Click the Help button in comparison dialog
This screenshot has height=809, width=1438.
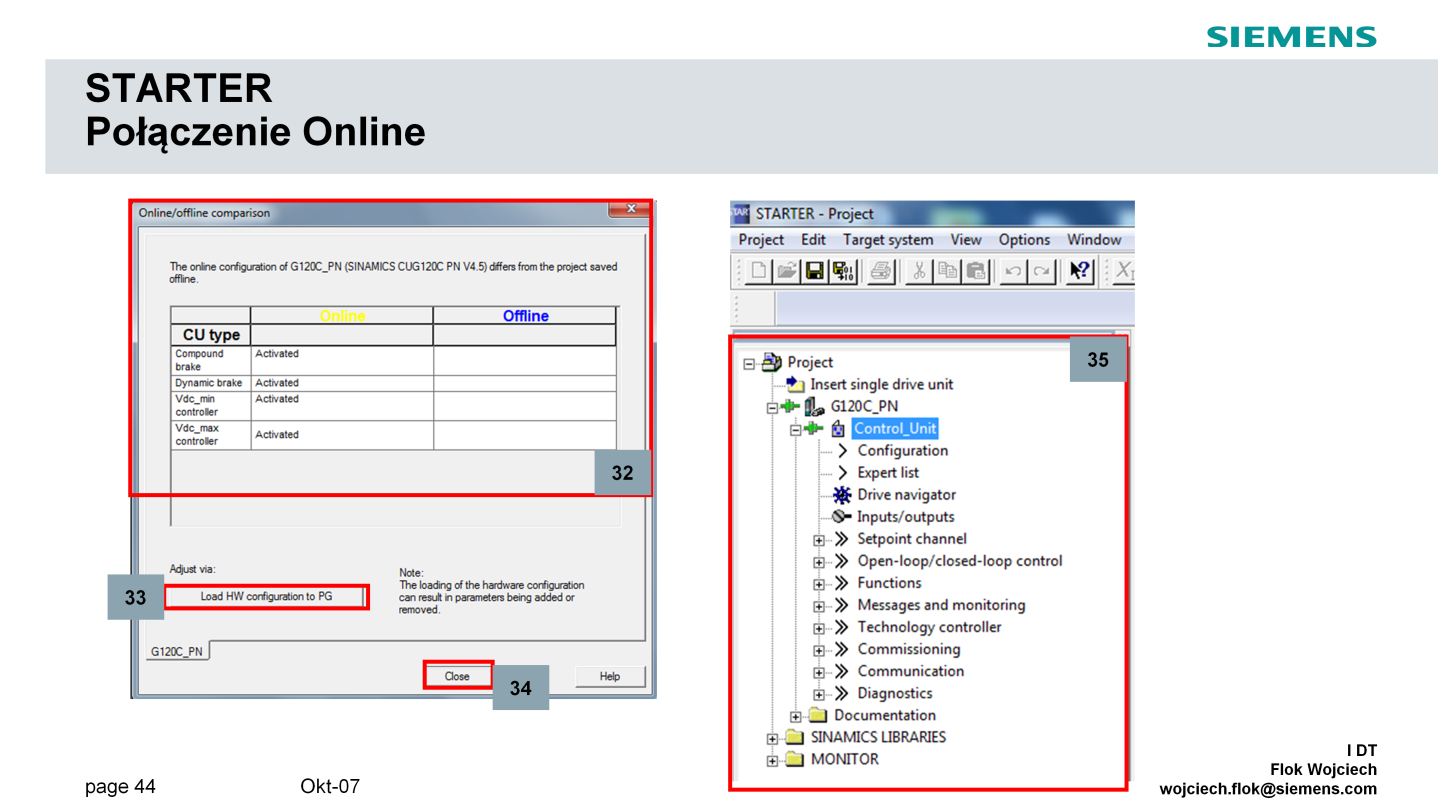click(610, 676)
